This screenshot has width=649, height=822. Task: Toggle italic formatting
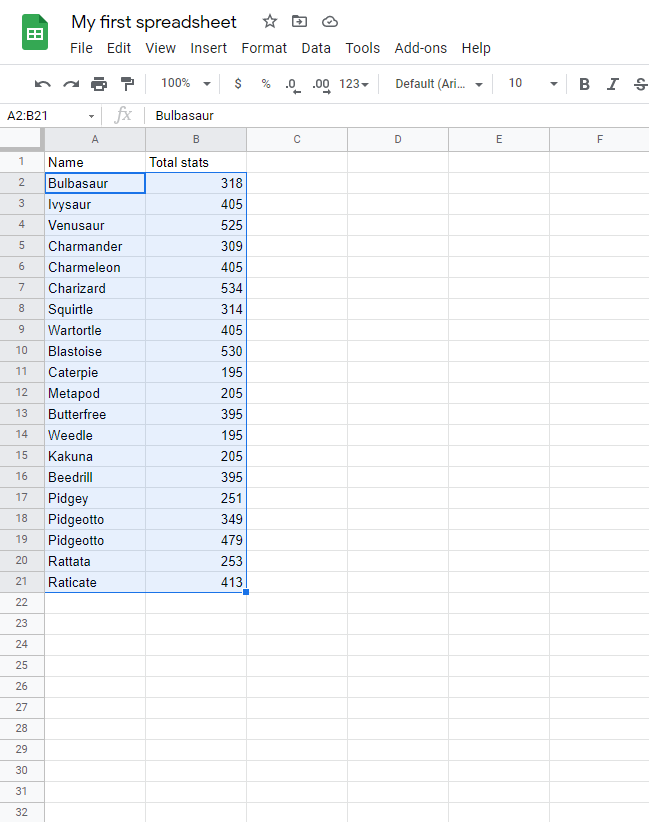(613, 84)
